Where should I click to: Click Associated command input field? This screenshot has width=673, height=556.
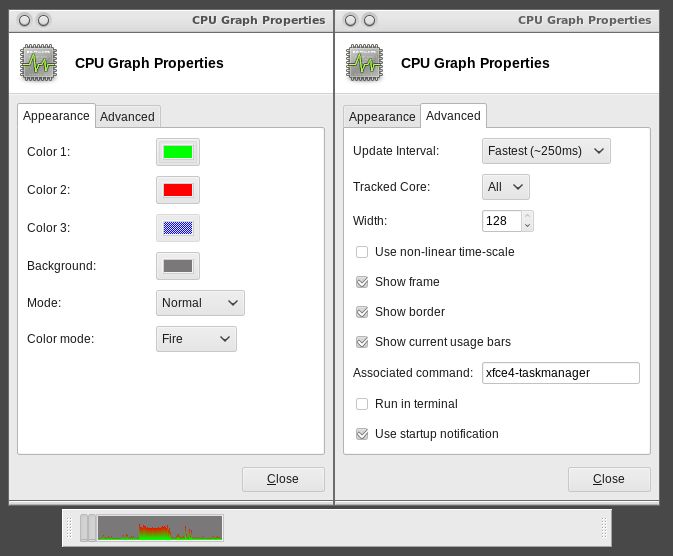pyautogui.click(x=561, y=373)
